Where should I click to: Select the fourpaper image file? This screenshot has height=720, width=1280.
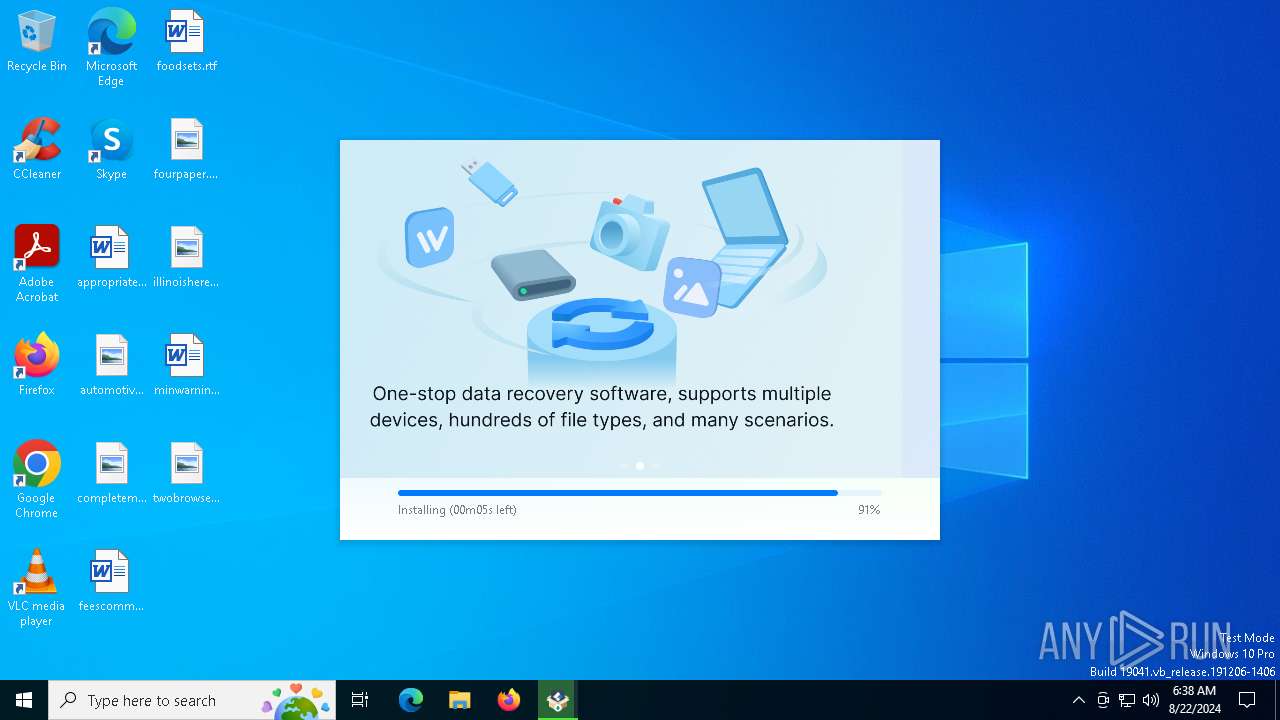(186, 150)
